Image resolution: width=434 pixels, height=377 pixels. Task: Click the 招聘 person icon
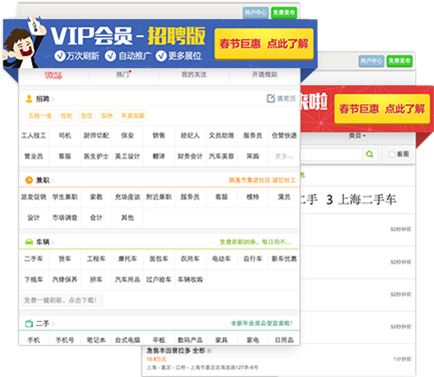[x=29, y=99]
